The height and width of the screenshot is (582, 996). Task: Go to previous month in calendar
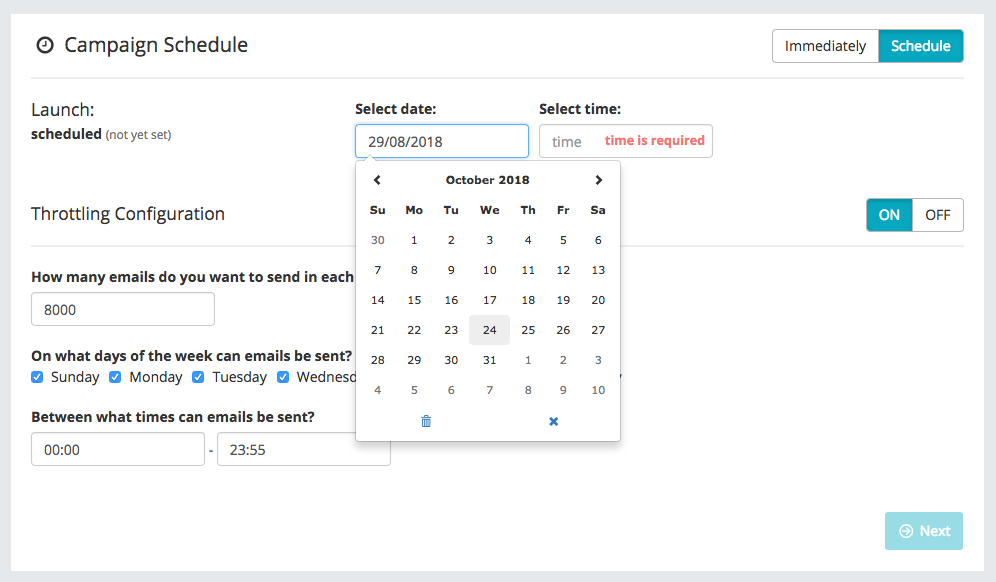[x=377, y=180]
